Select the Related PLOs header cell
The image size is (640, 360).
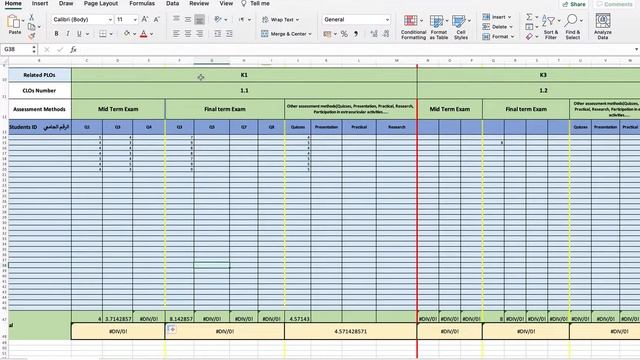click(x=40, y=75)
